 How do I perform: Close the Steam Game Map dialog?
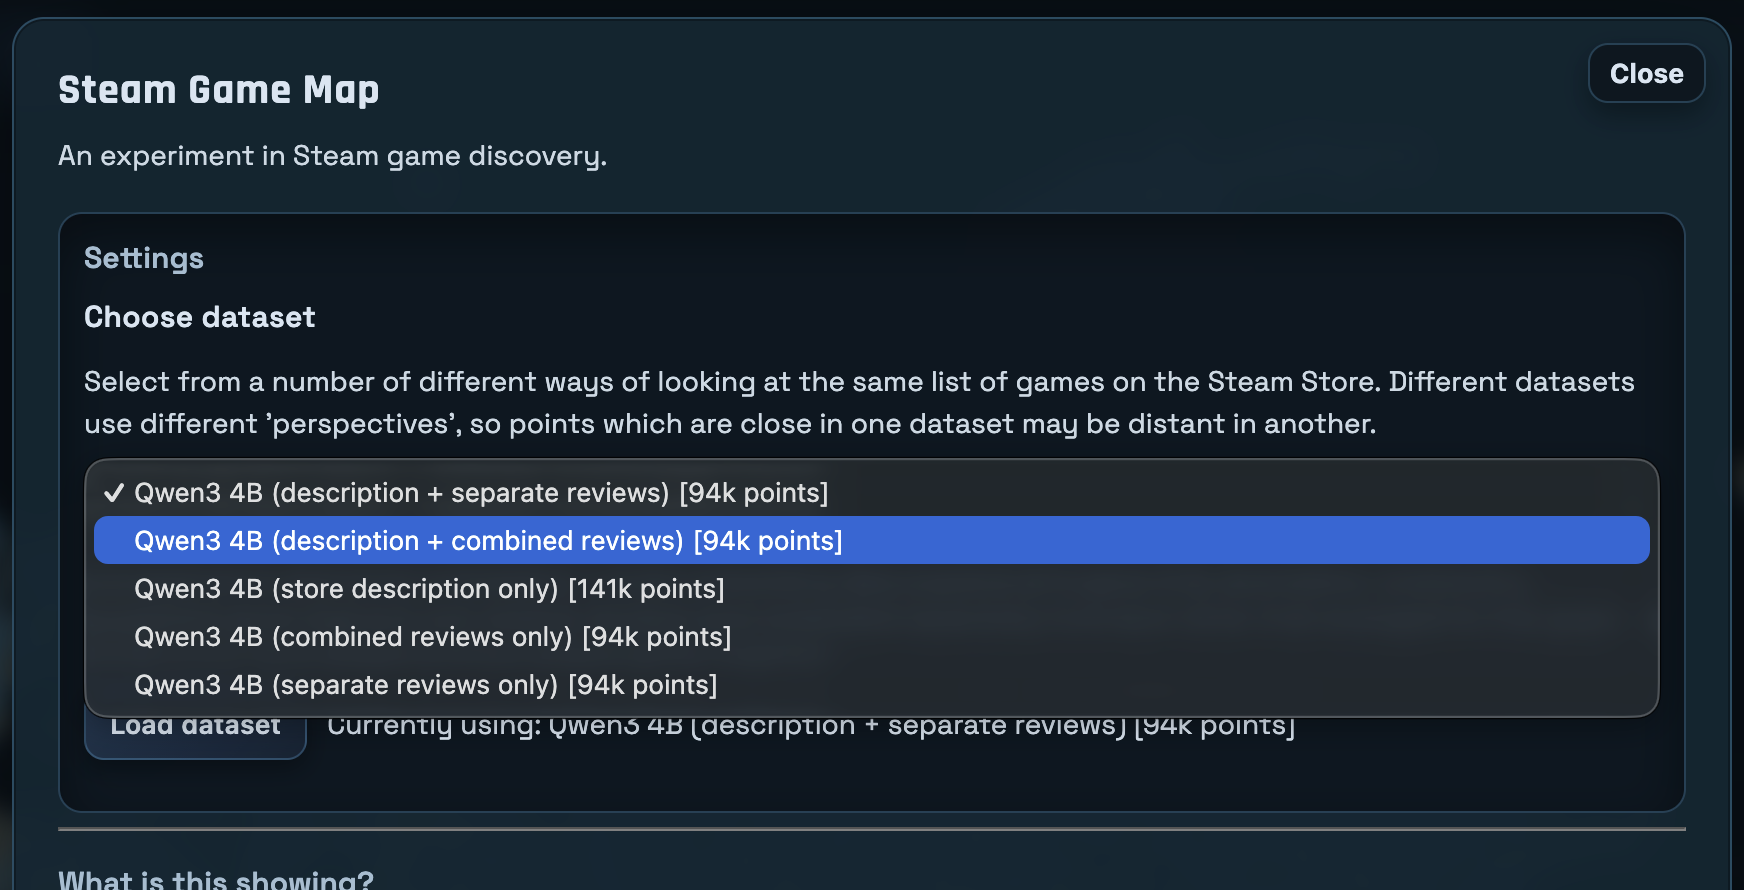click(1646, 74)
